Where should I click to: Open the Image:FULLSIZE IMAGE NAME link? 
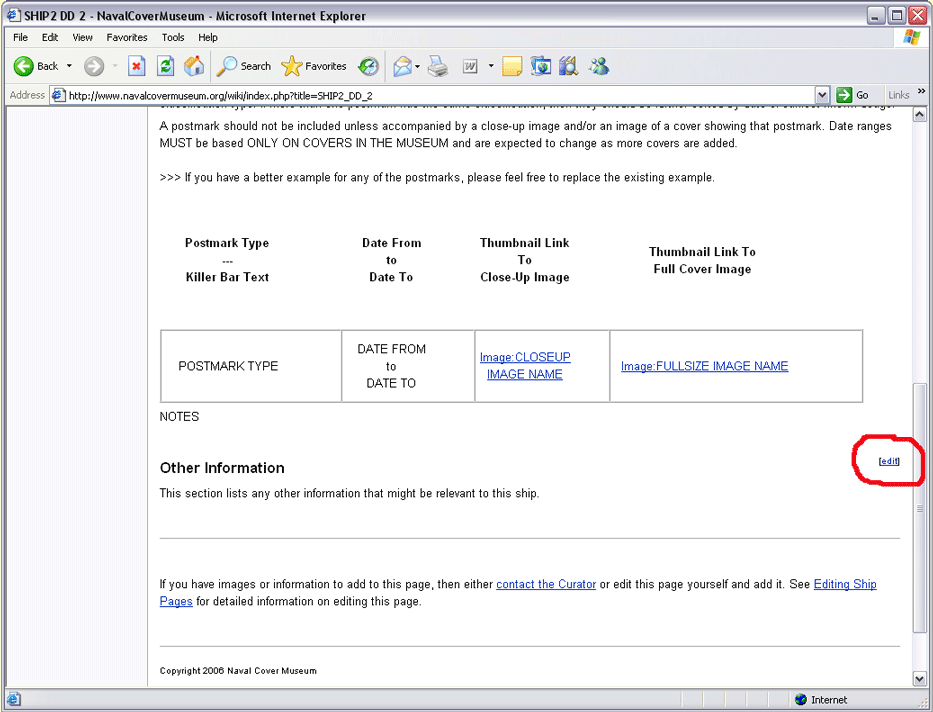coord(704,366)
